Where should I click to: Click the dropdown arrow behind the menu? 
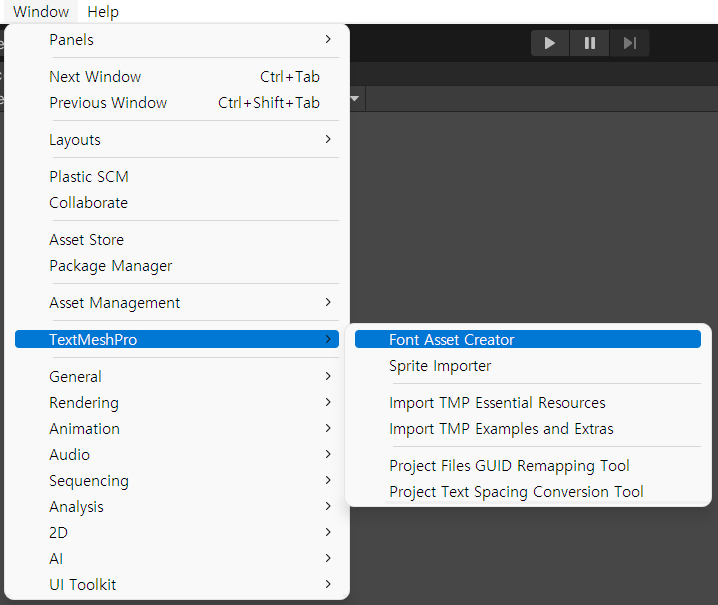tap(355, 98)
